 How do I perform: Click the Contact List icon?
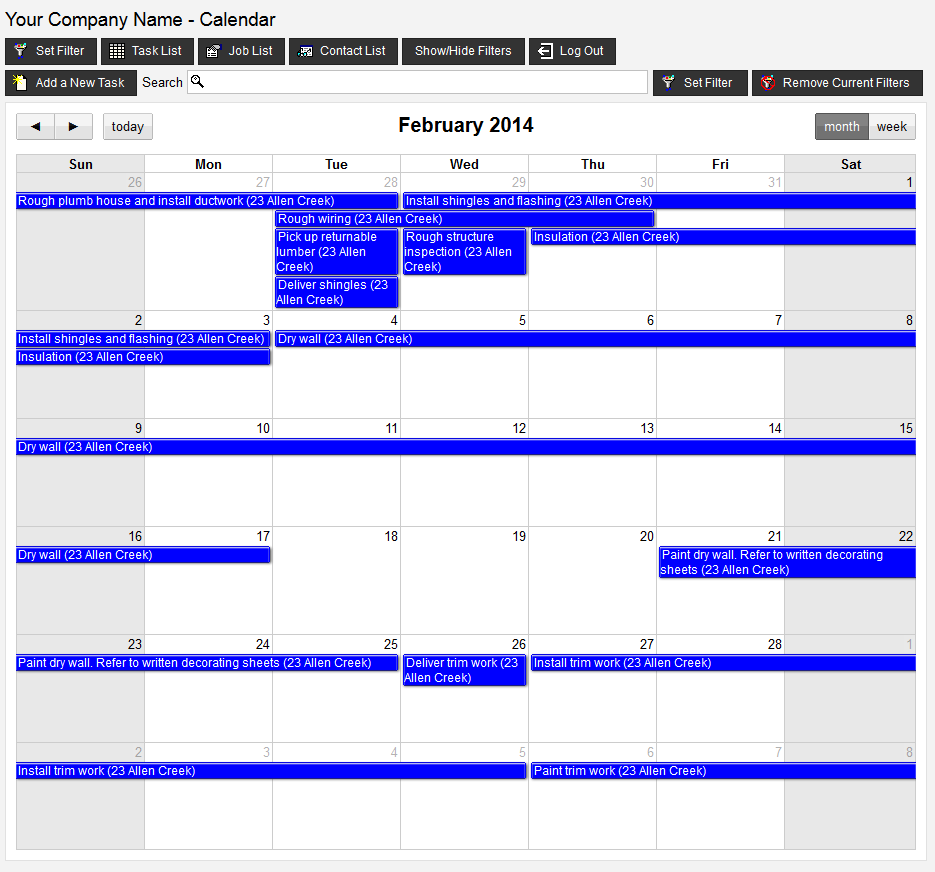tap(305, 51)
